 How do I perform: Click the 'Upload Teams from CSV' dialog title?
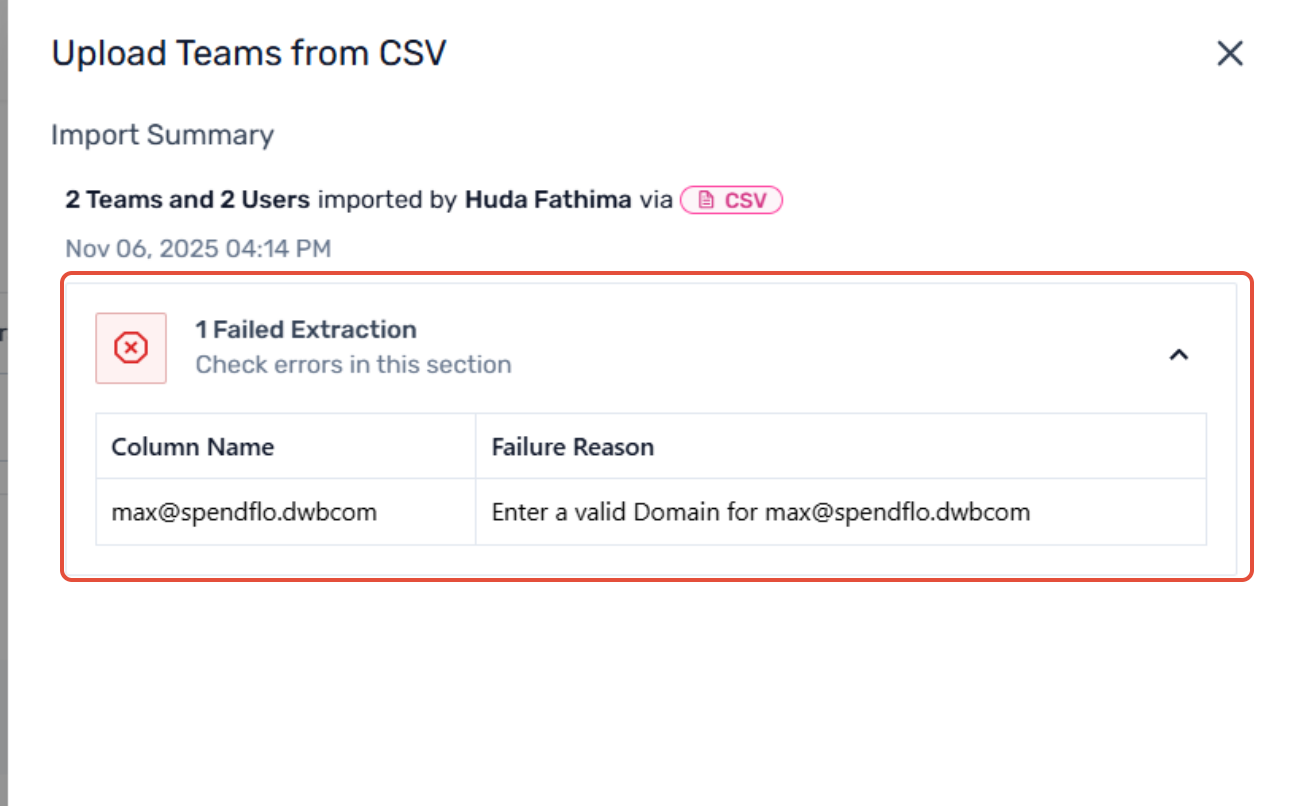[248, 53]
